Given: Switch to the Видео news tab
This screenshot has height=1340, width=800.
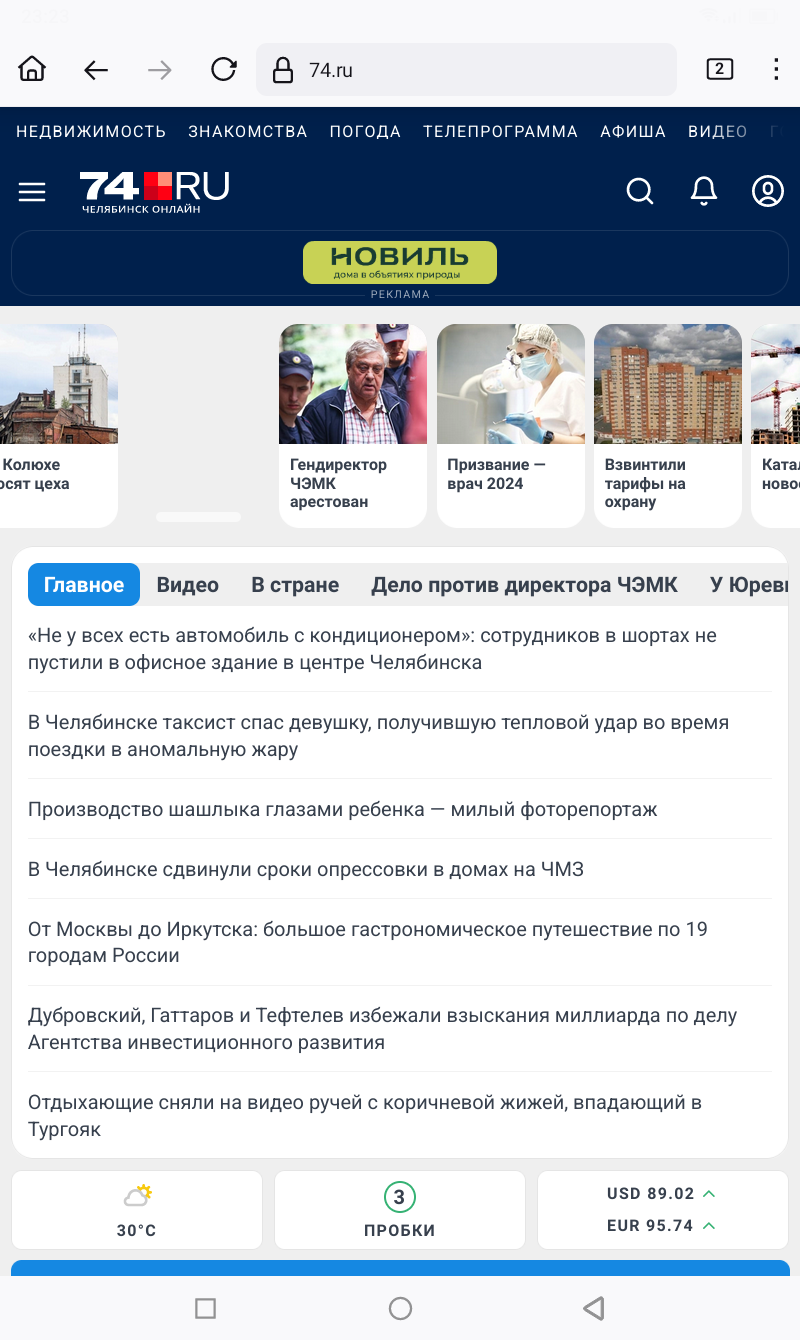Looking at the screenshot, I should click(x=187, y=585).
